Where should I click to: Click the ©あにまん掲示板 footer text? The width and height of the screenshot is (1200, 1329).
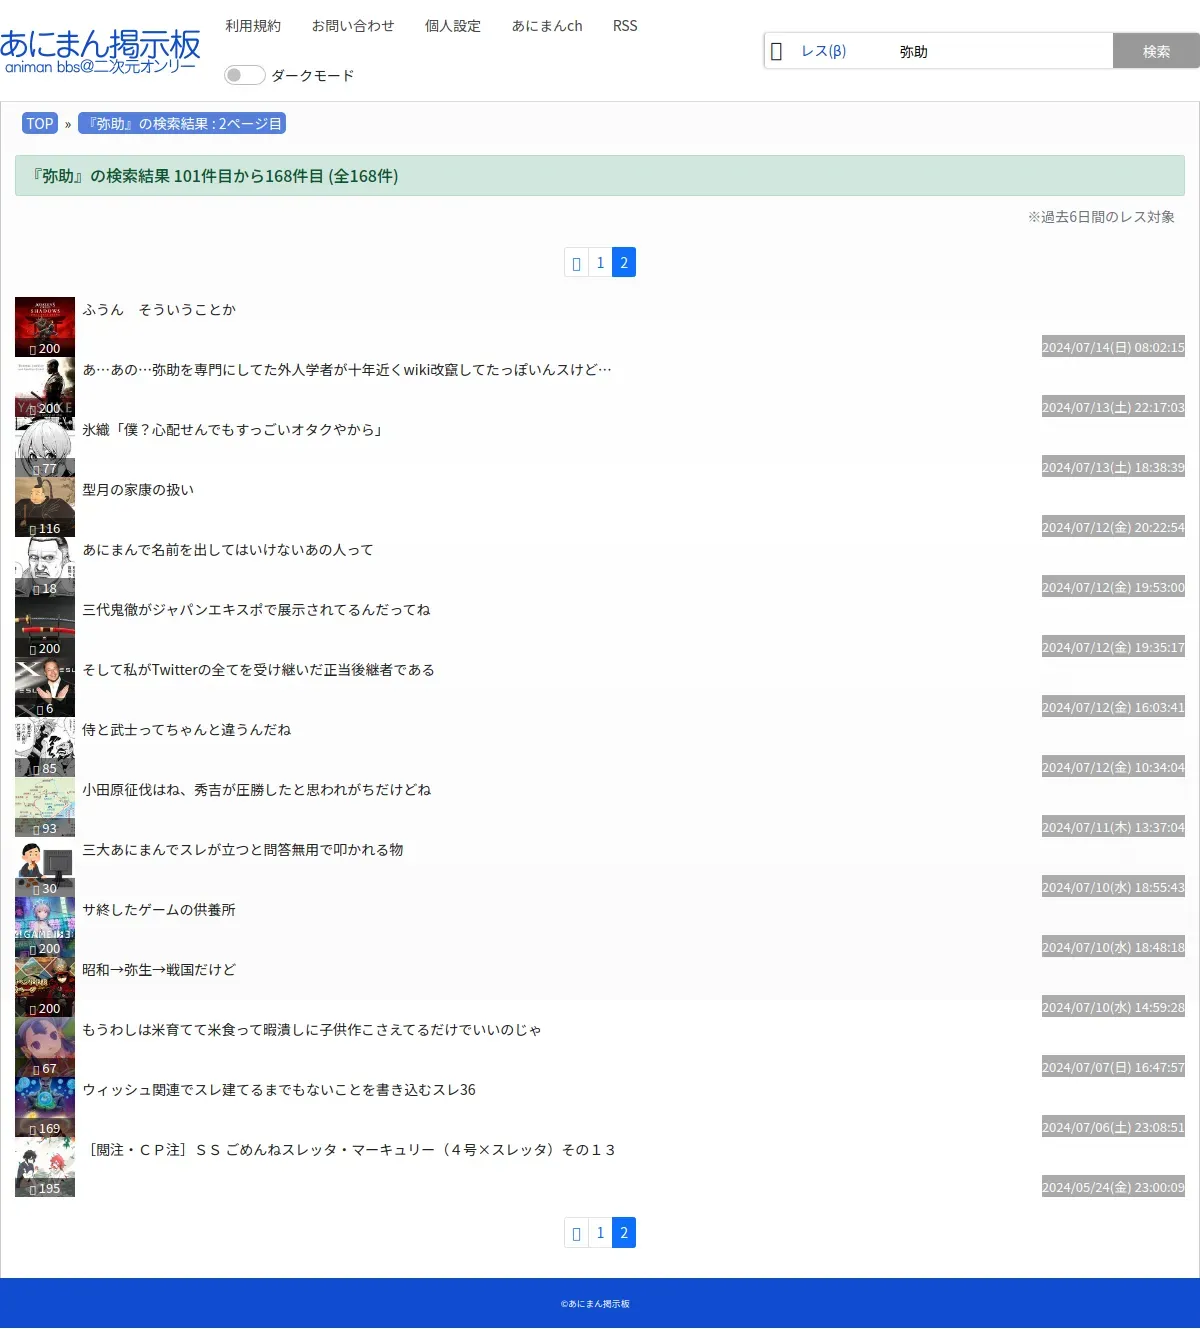pyautogui.click(x=595, y=1304)
